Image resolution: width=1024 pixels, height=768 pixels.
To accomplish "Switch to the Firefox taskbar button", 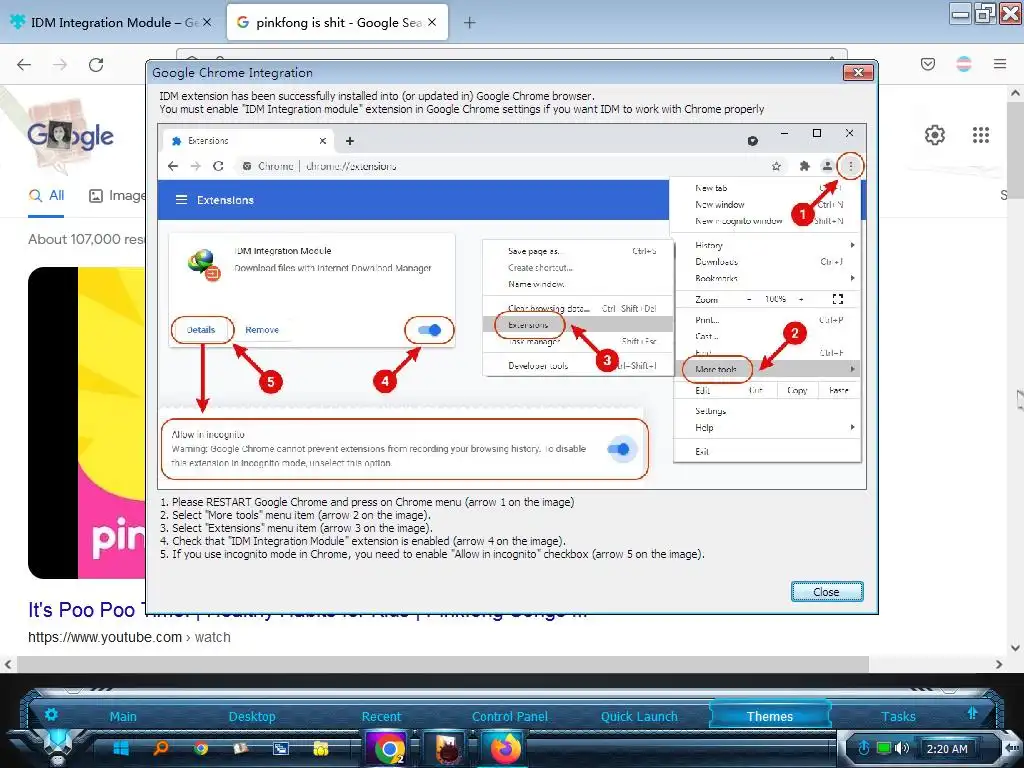I will 505,748.
